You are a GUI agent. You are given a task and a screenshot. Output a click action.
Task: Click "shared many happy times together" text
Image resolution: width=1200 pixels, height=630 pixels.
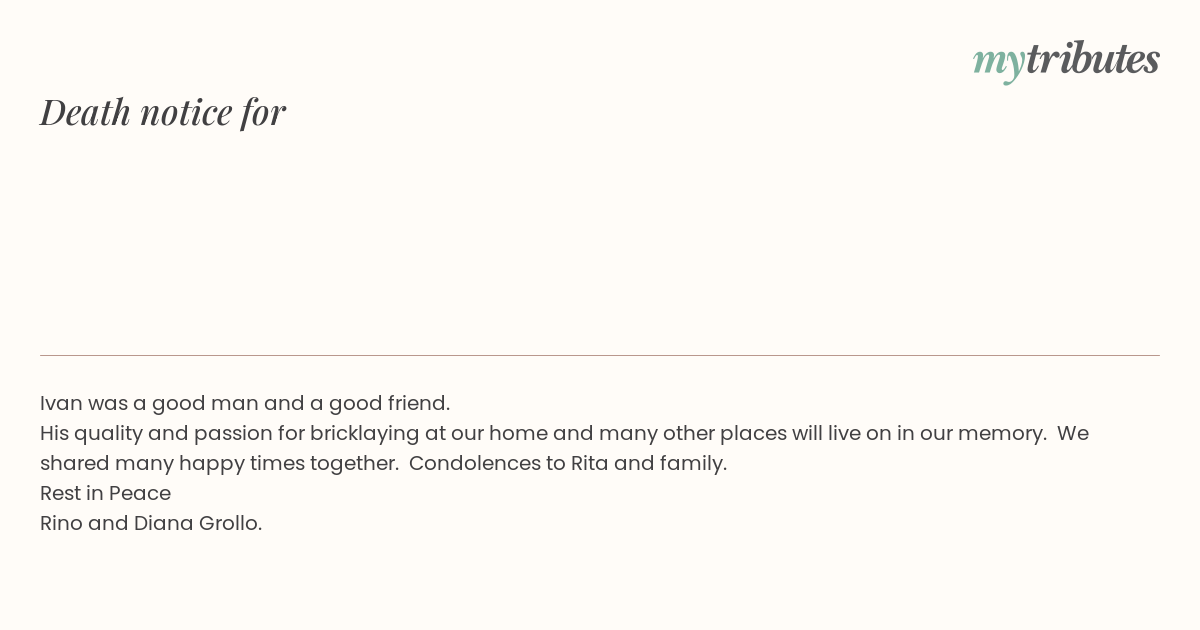click(x=219, y=464)
